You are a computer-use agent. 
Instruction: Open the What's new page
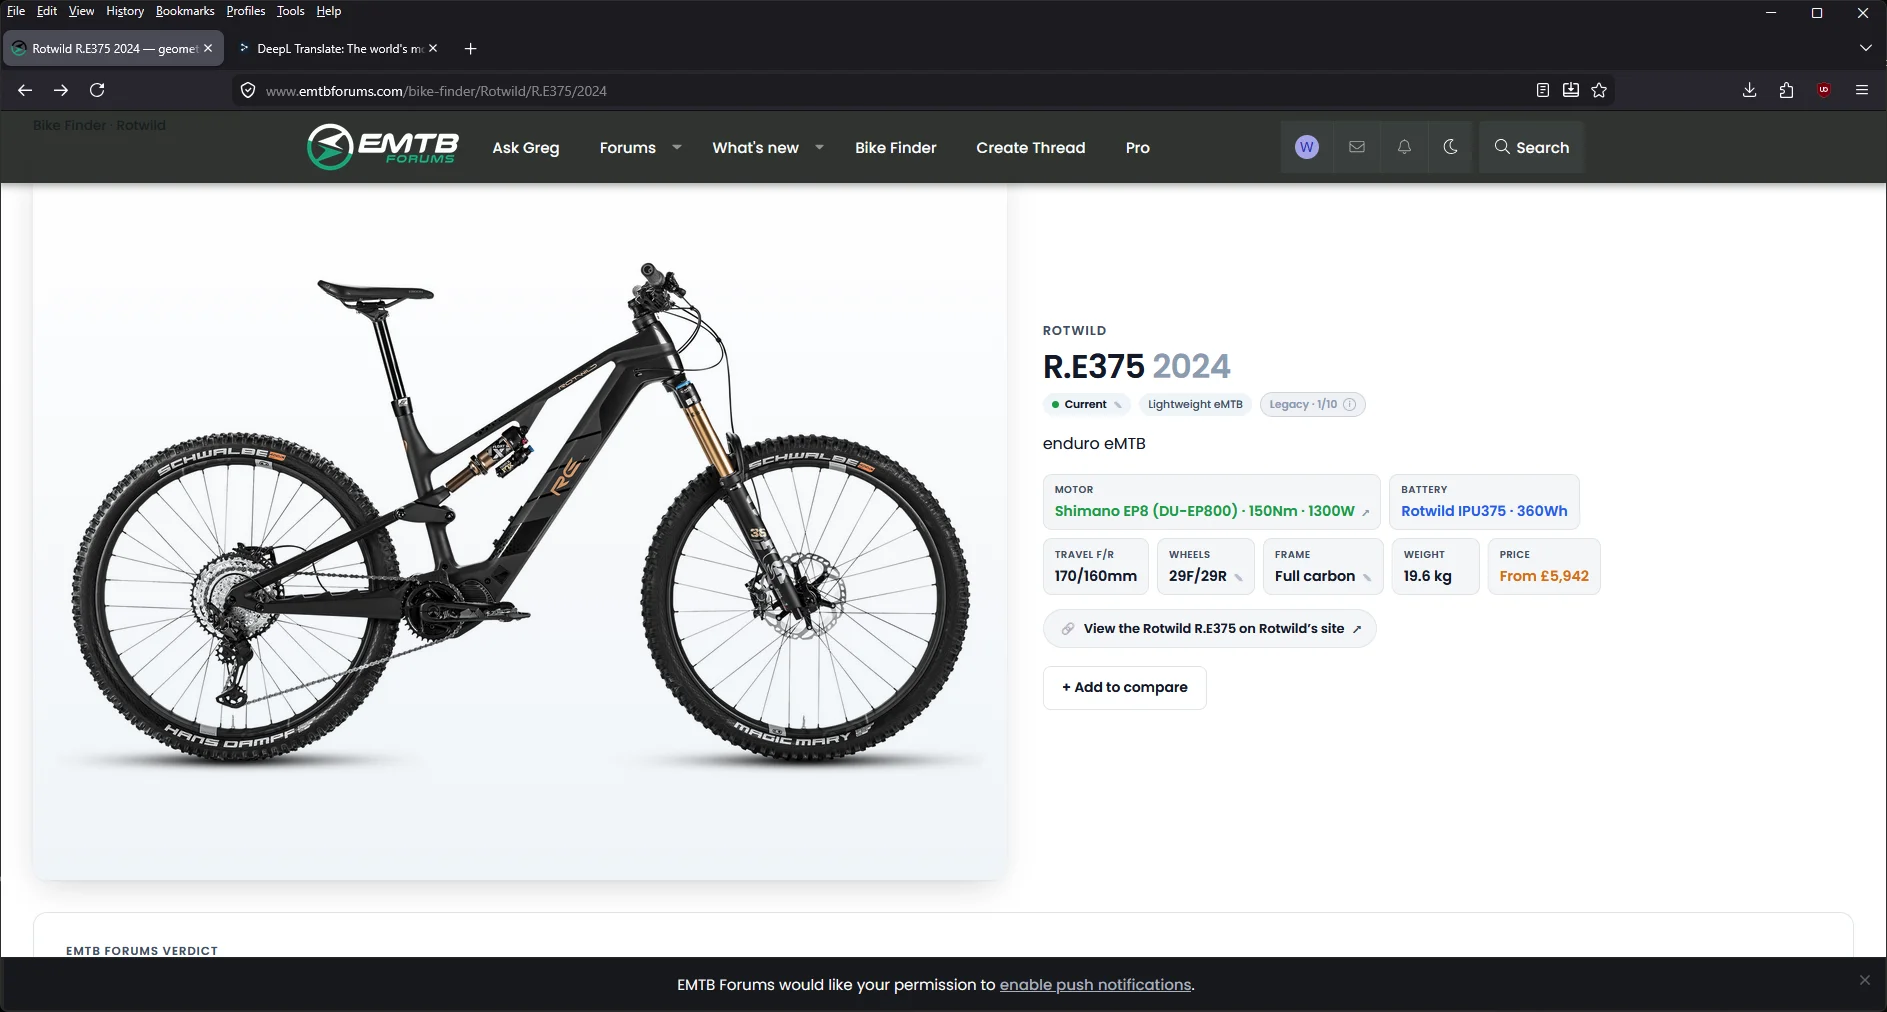tap(755, 147)
